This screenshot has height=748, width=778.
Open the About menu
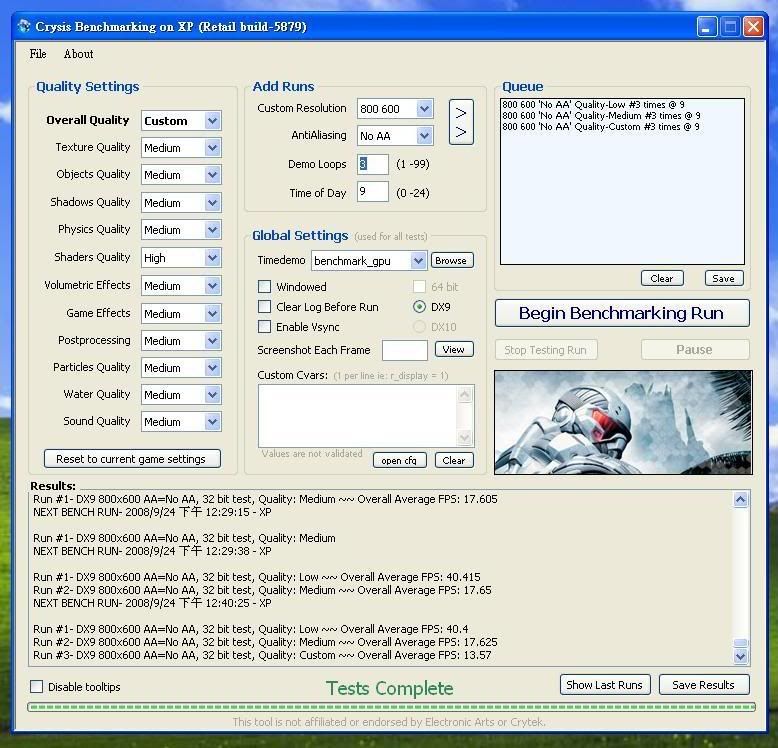click(x=78, y=54)
